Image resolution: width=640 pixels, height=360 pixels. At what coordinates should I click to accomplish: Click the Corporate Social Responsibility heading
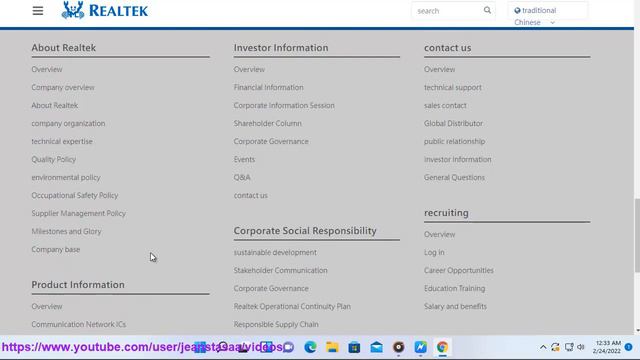(305, 231)
